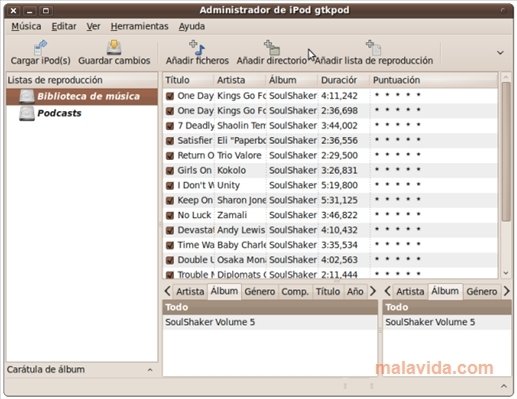Click track list scrollbar down arrow

(x=506, y=273)
